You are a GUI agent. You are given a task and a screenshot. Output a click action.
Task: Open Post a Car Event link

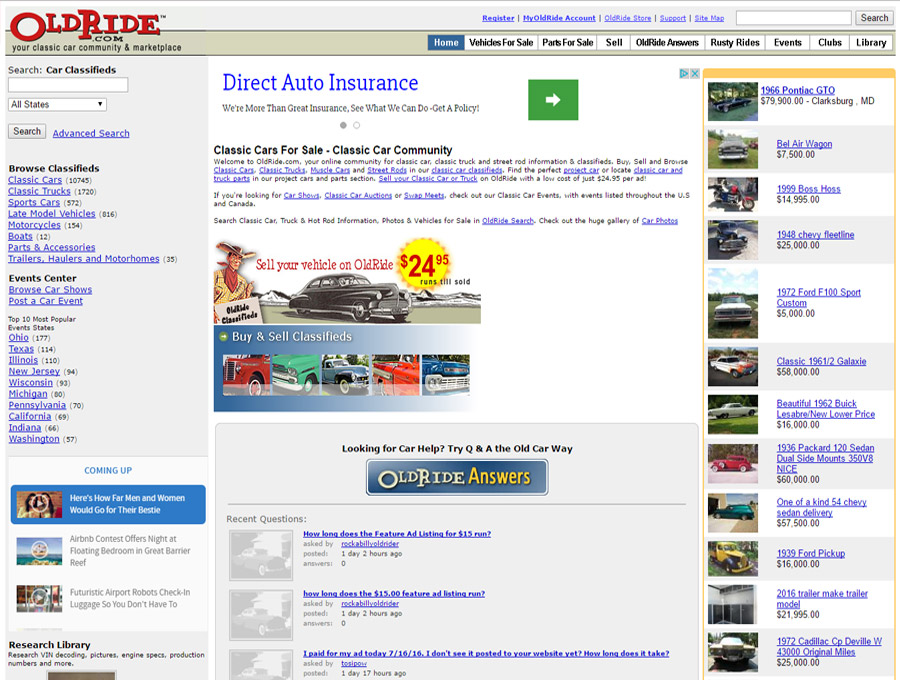point(45,301)
